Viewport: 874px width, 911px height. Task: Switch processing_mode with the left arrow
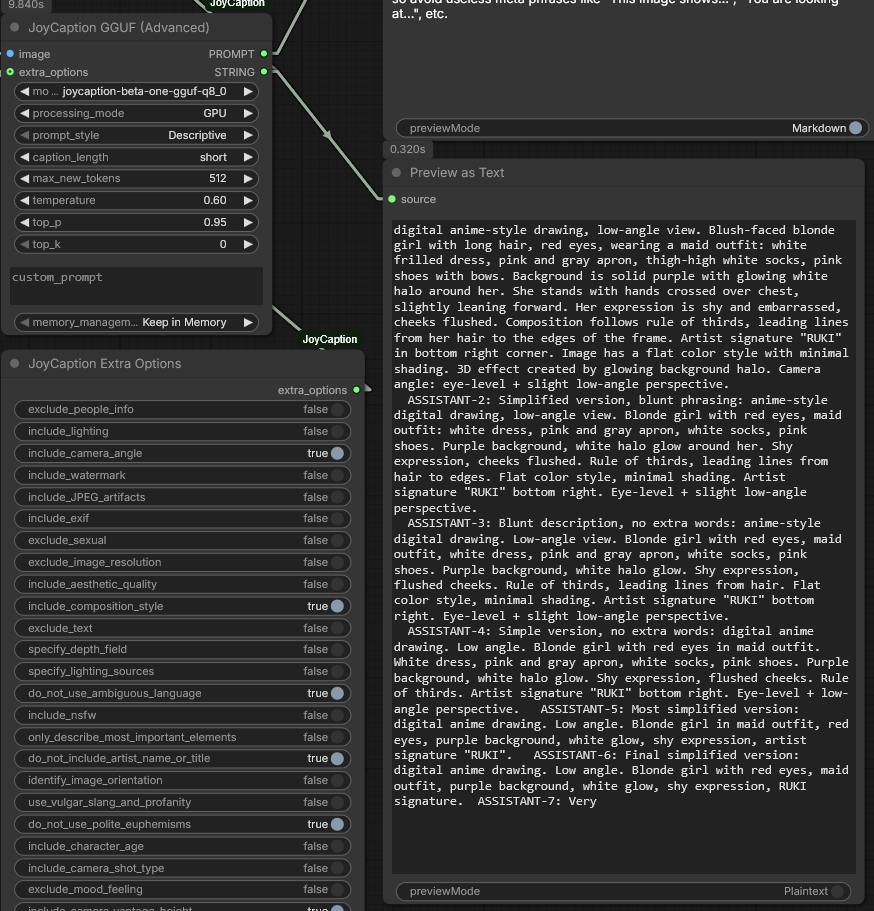[24, 113]
